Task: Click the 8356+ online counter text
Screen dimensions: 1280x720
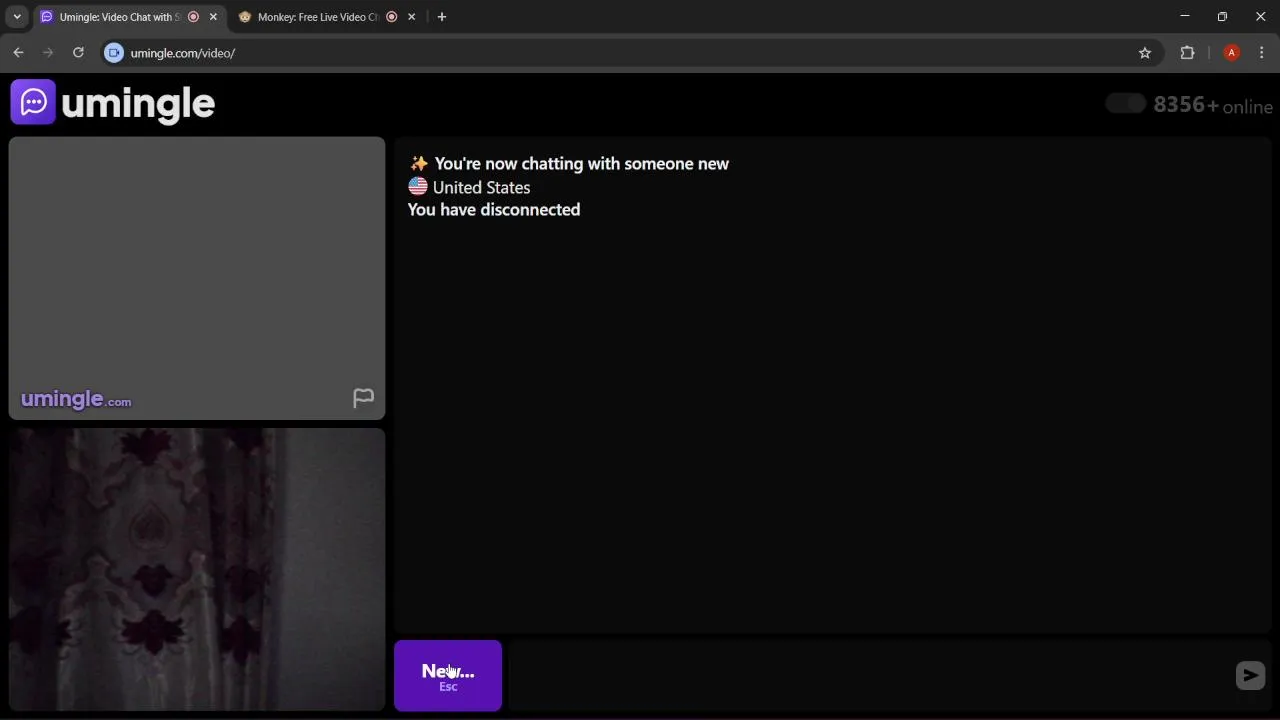Action: click(x=1213, y=106)
